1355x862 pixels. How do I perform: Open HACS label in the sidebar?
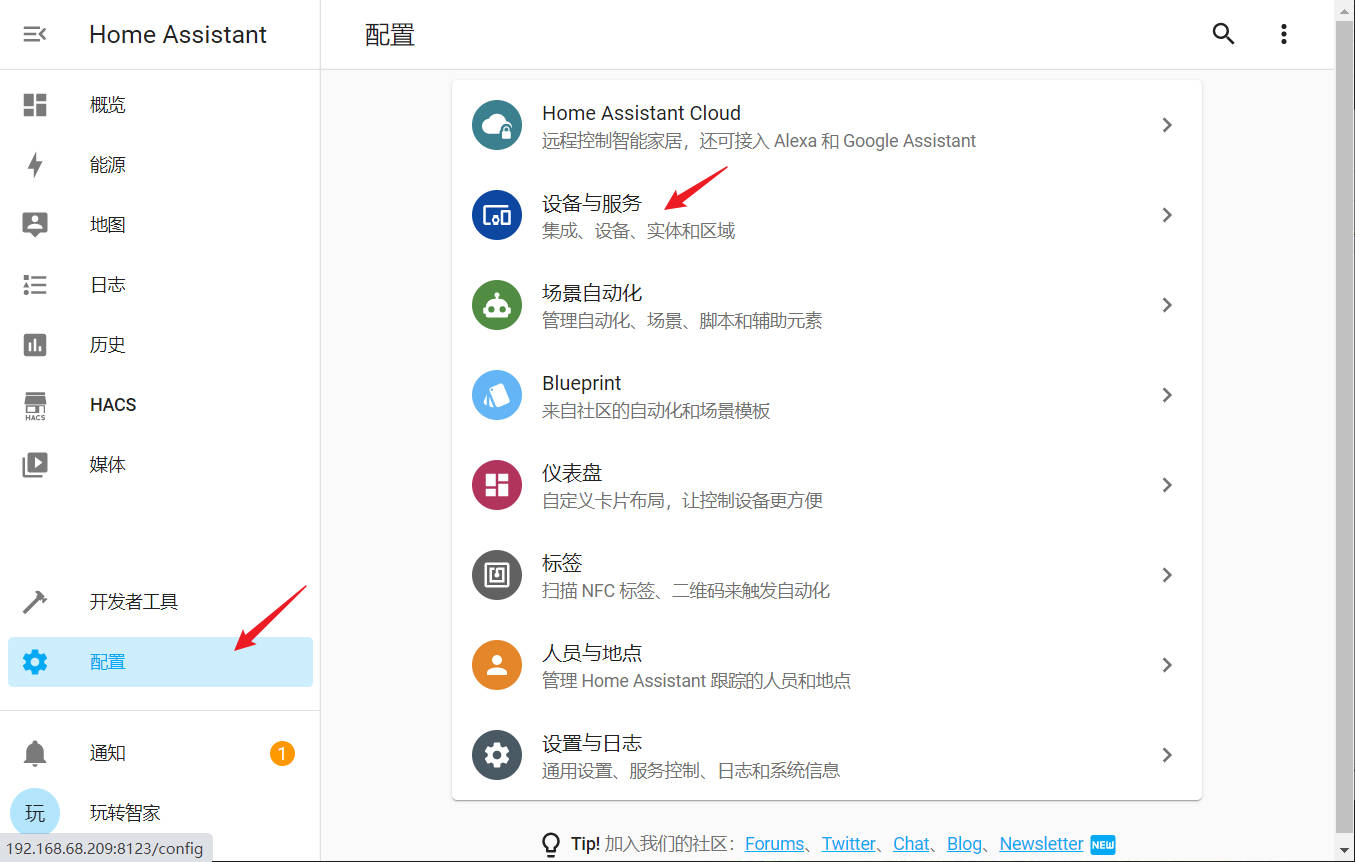pos(113,405)
